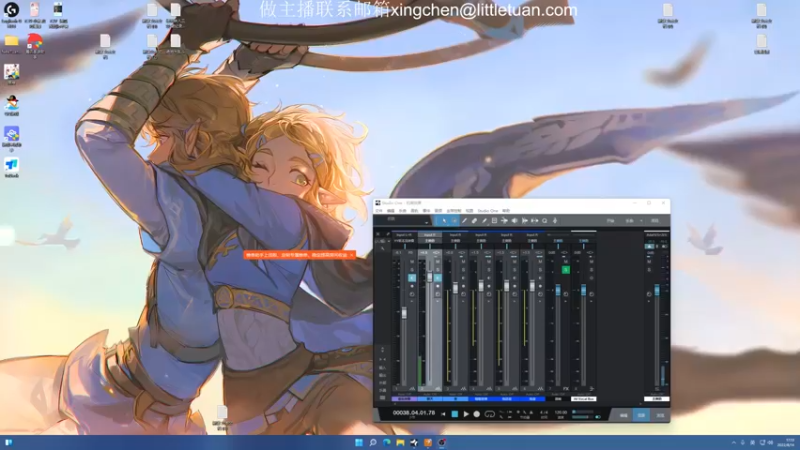Click the main output blue fader
This screenshot has width=800, height=450.
coord(657,290)
